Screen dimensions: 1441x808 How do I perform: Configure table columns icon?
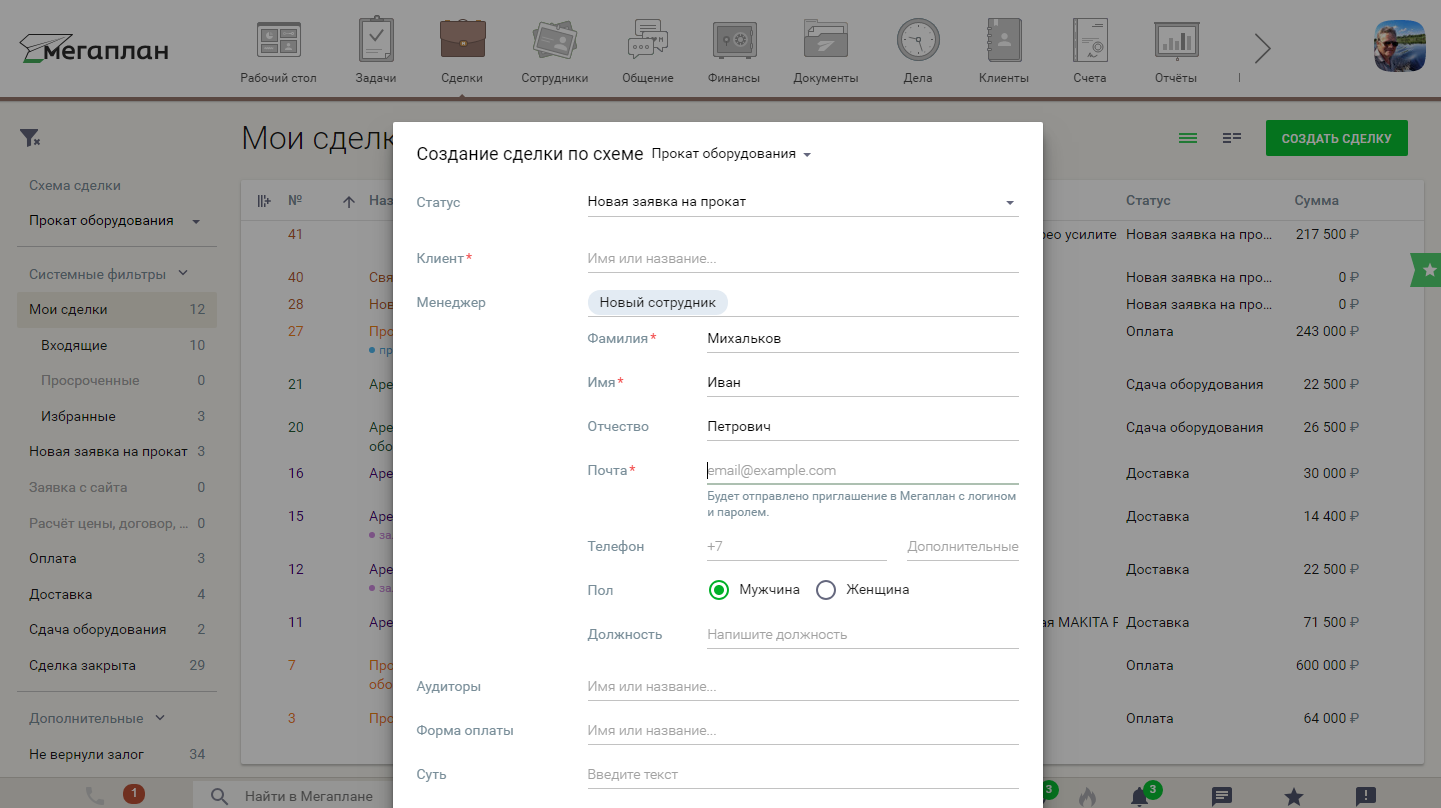click(x=264, y=201)
